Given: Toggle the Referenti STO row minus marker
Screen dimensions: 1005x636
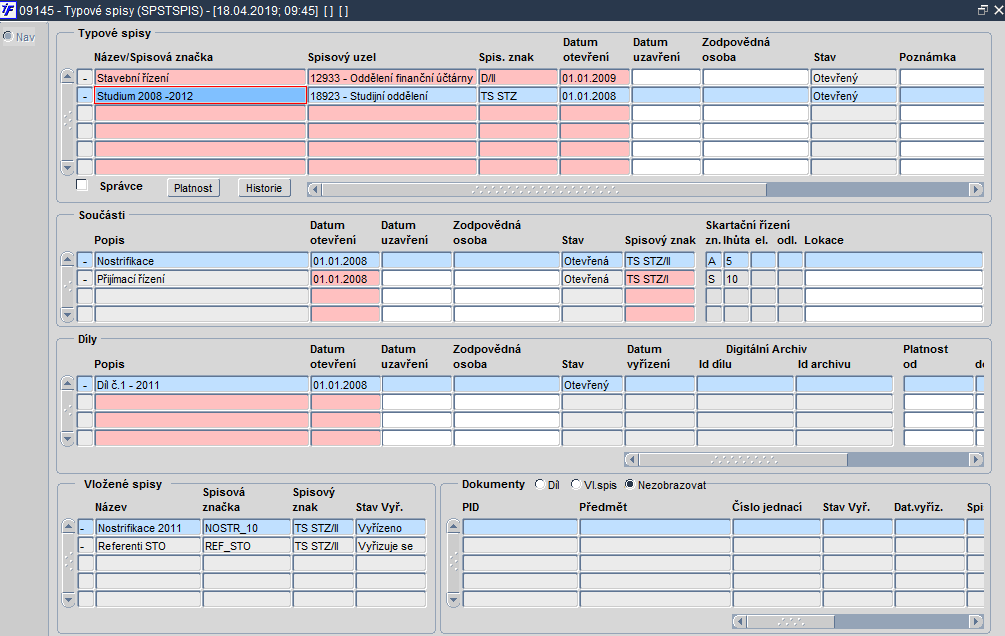Looking at the screenshot, I should tap(86, 546).
